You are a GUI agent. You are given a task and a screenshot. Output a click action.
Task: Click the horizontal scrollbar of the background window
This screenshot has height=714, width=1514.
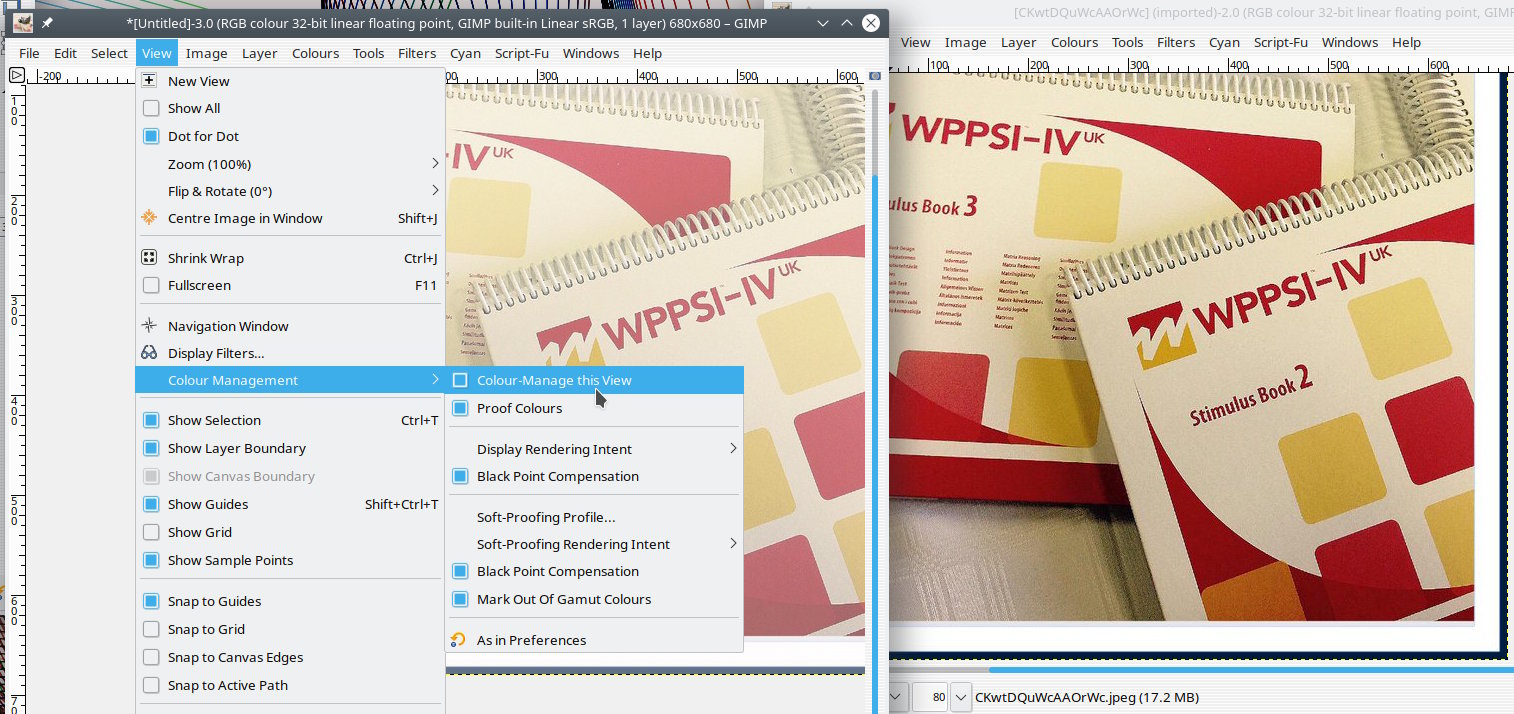point(1200,670)
